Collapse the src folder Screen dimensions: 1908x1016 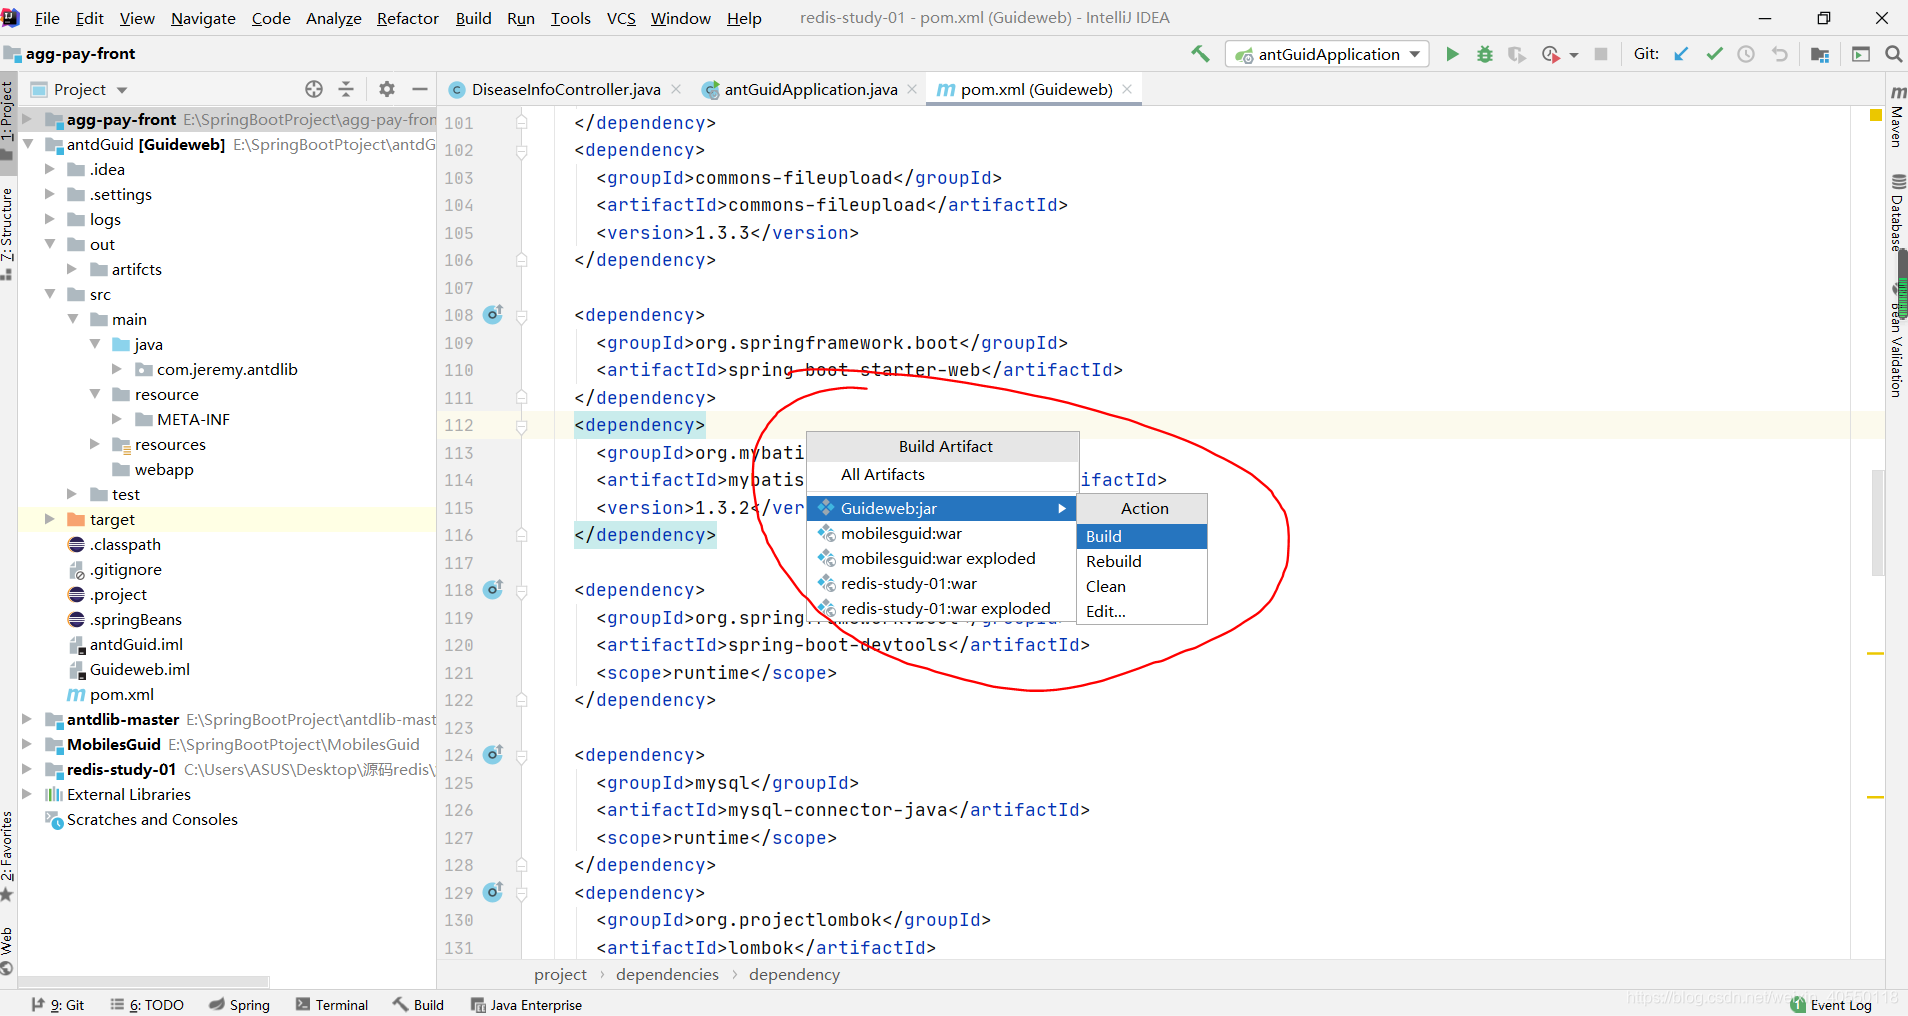(x=50, y=294)
